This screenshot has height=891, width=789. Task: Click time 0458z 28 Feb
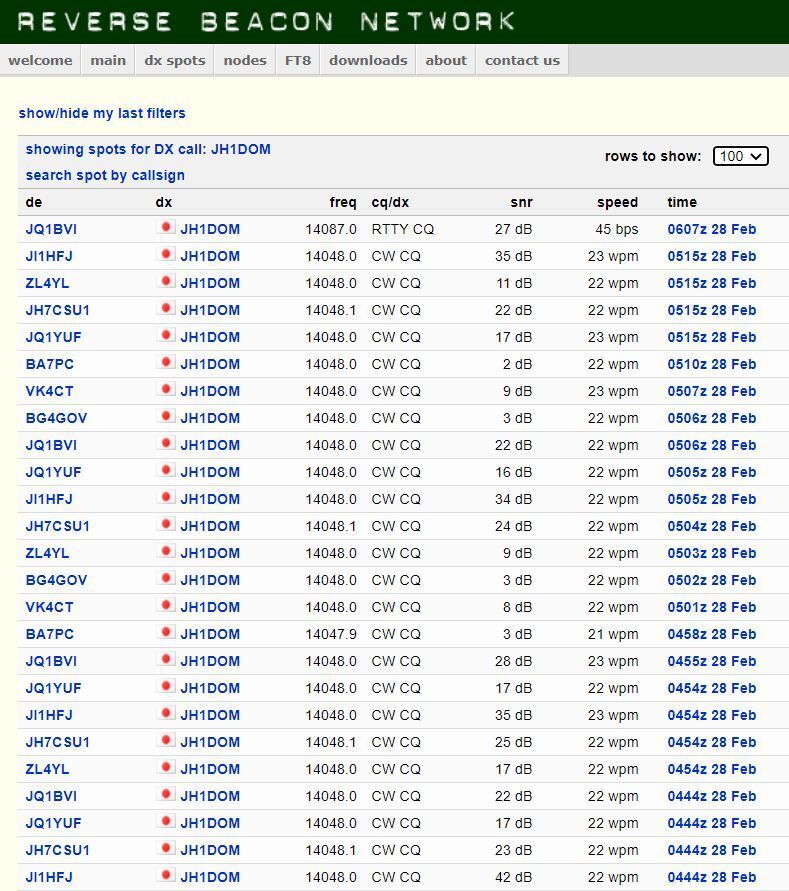click(x=712, y=634)
